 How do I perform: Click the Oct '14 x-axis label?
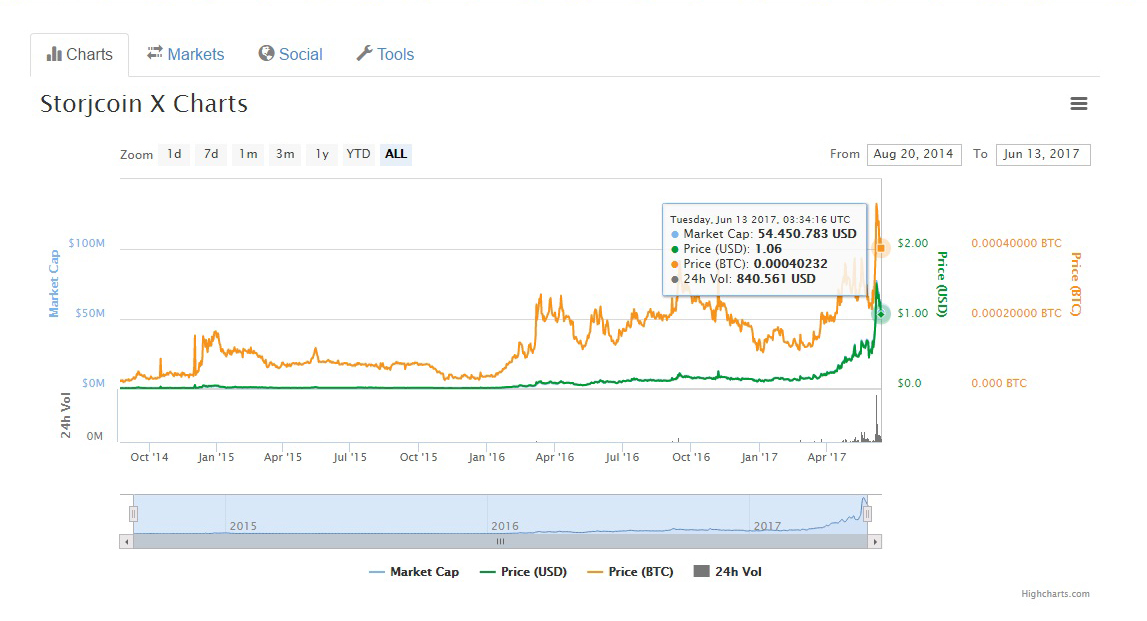point(149,457)
